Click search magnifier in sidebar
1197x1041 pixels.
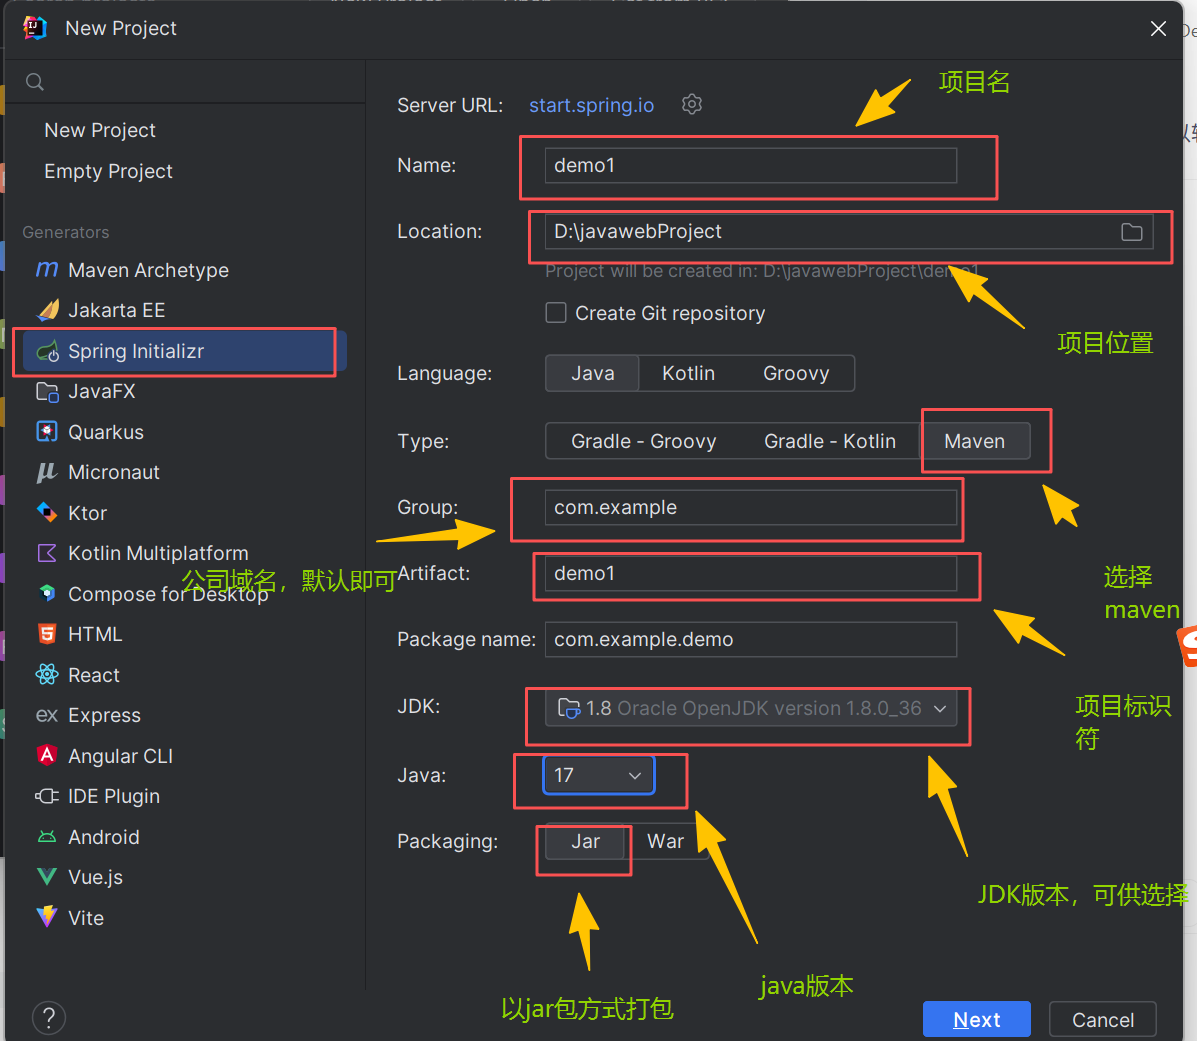(34, 82)
